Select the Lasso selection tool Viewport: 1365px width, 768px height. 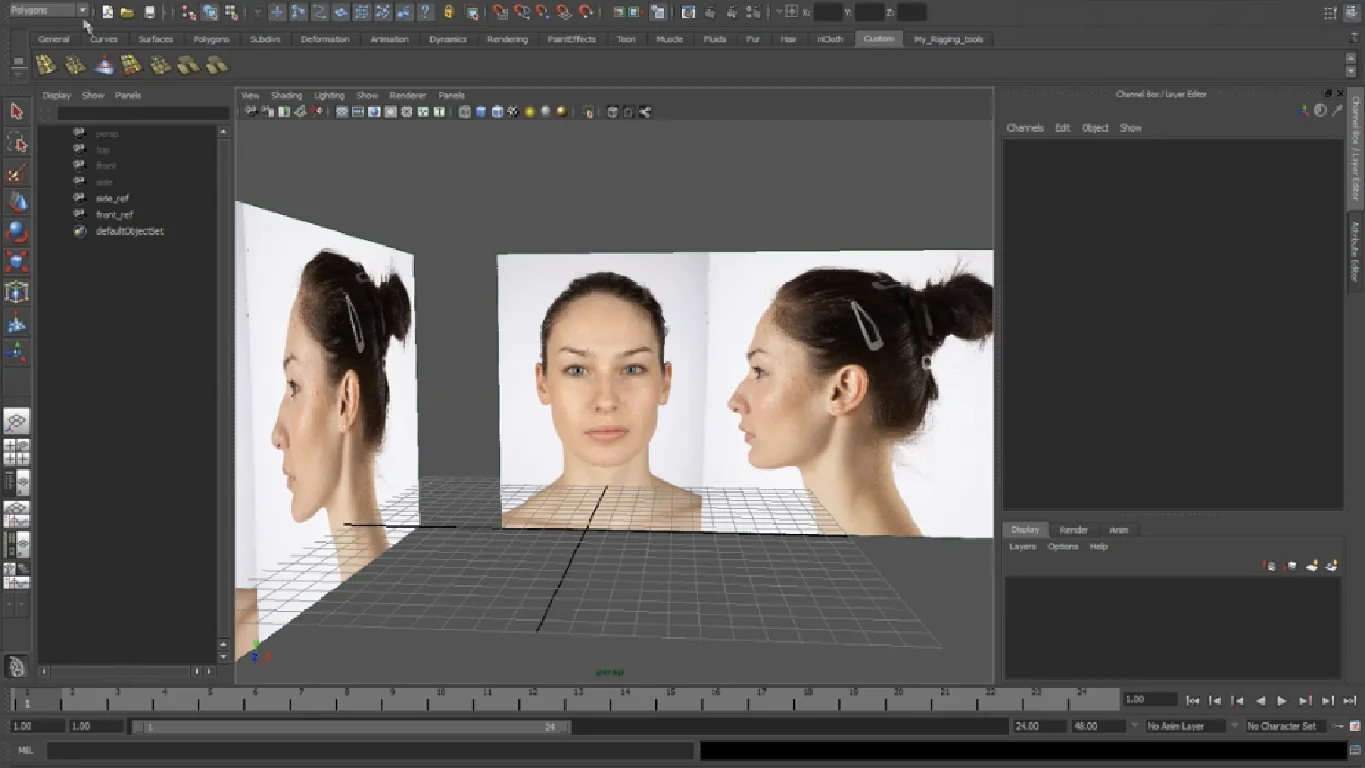16,142
